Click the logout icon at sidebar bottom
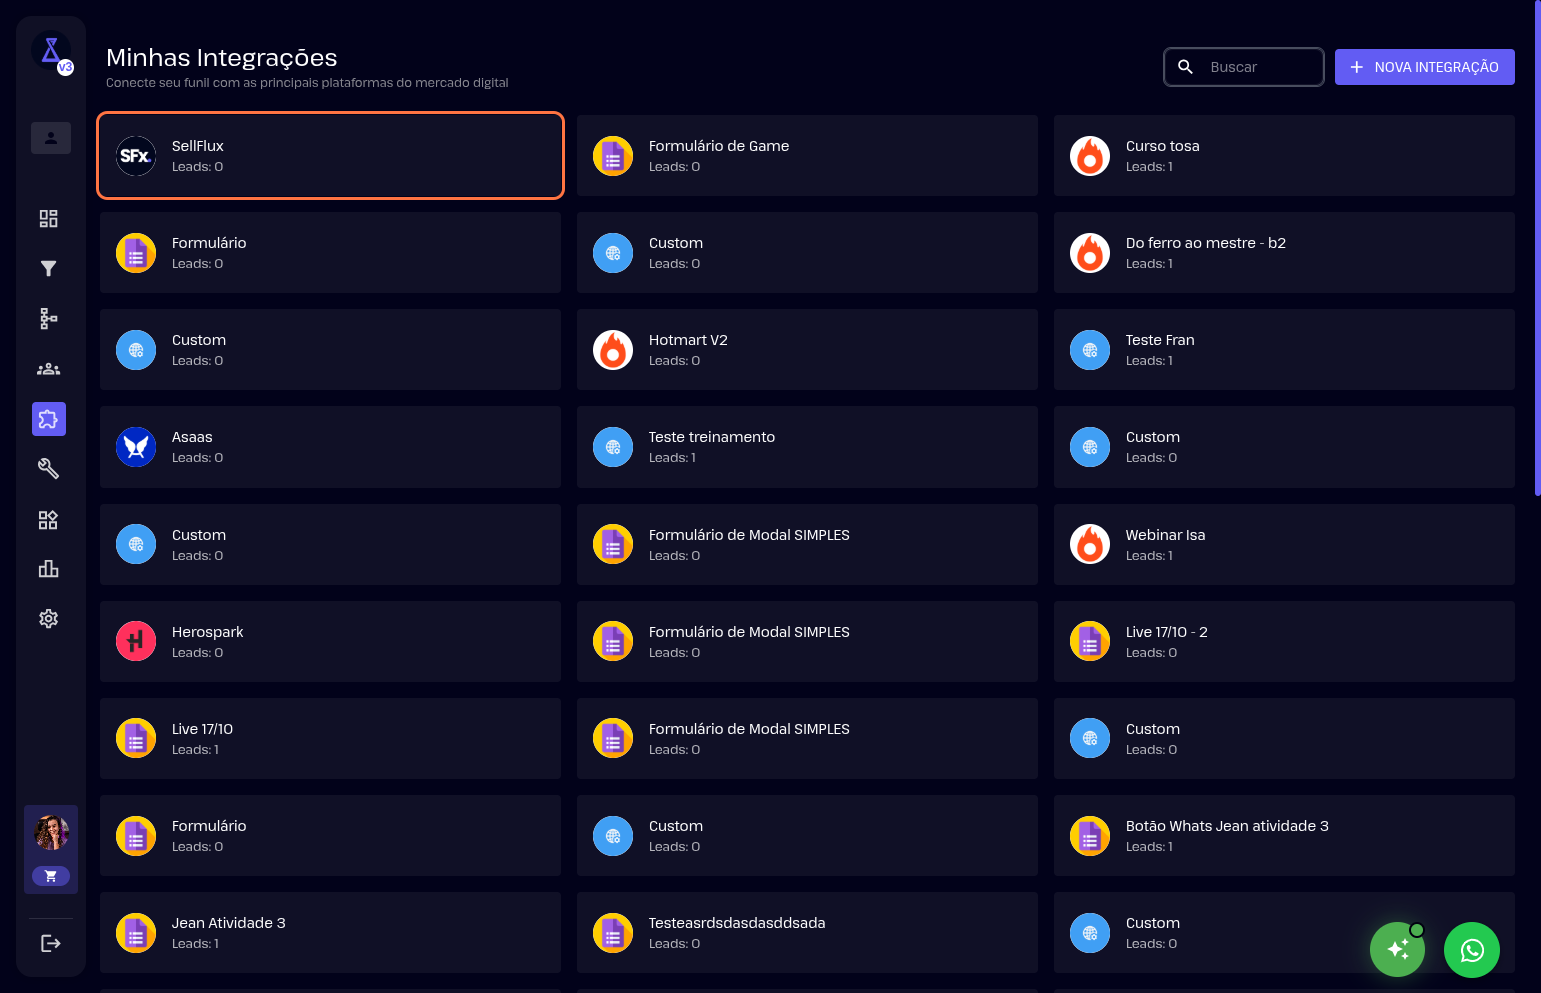 pos(50,943)
